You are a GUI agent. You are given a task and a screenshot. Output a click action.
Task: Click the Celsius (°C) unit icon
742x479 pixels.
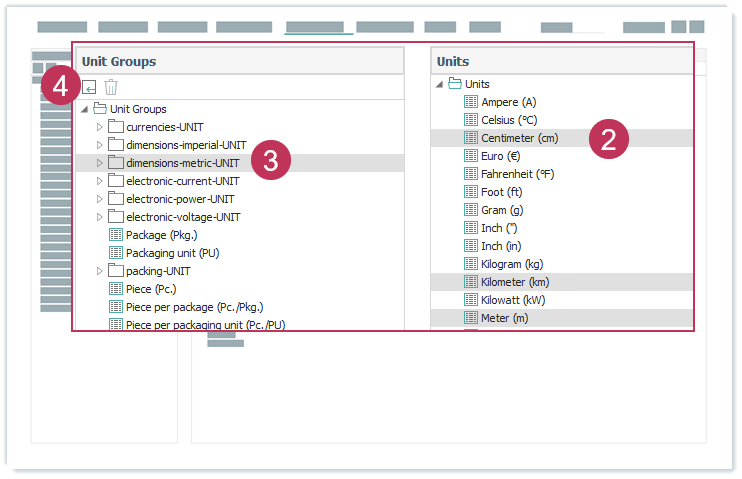tap(471, 120)
